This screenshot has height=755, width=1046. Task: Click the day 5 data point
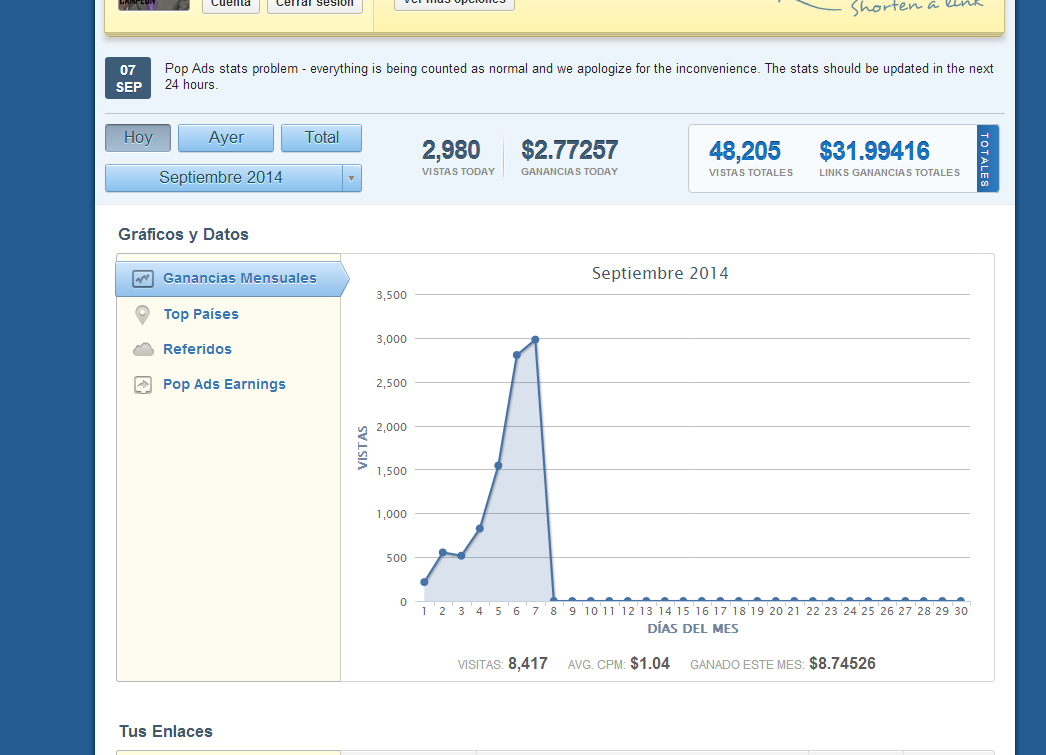498,466
